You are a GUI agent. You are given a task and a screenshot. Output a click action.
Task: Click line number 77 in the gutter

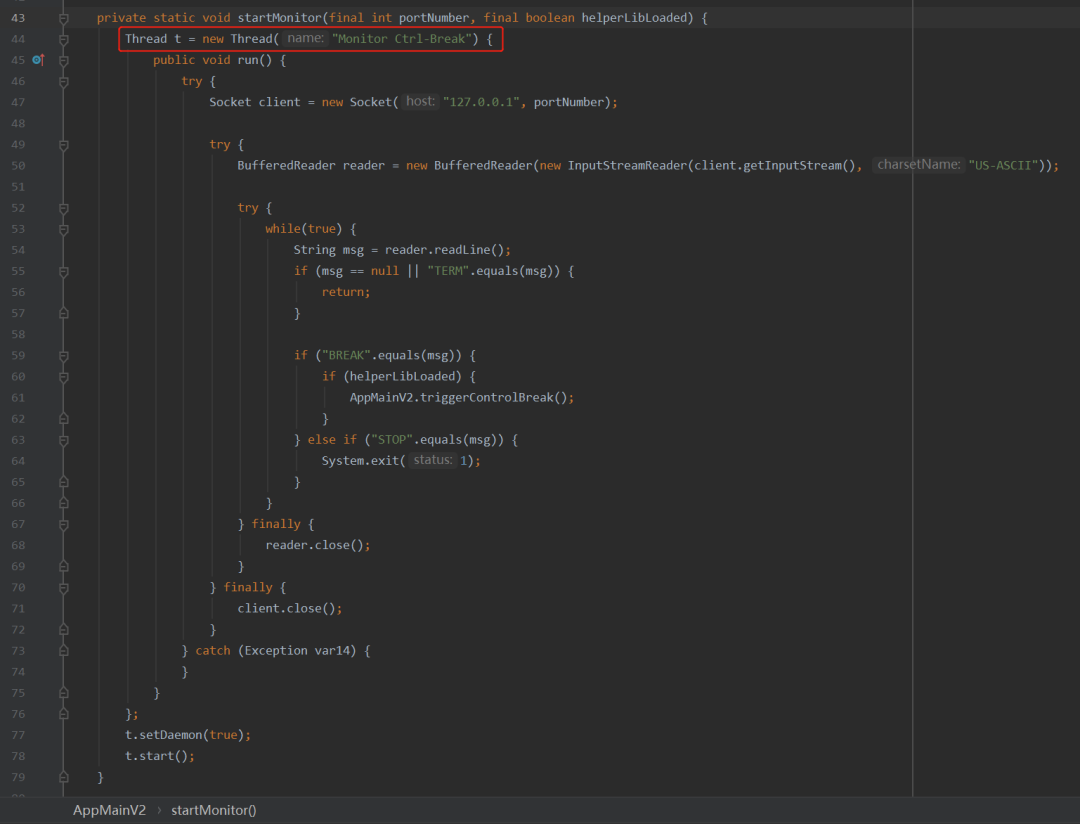pyautogui.click(x=18, y=735)
